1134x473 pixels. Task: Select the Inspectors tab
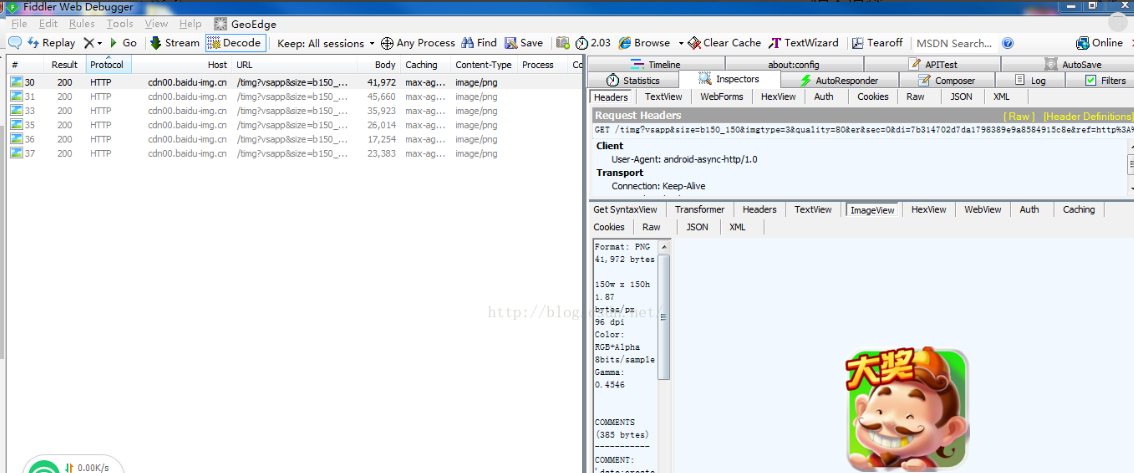(729, 79)
